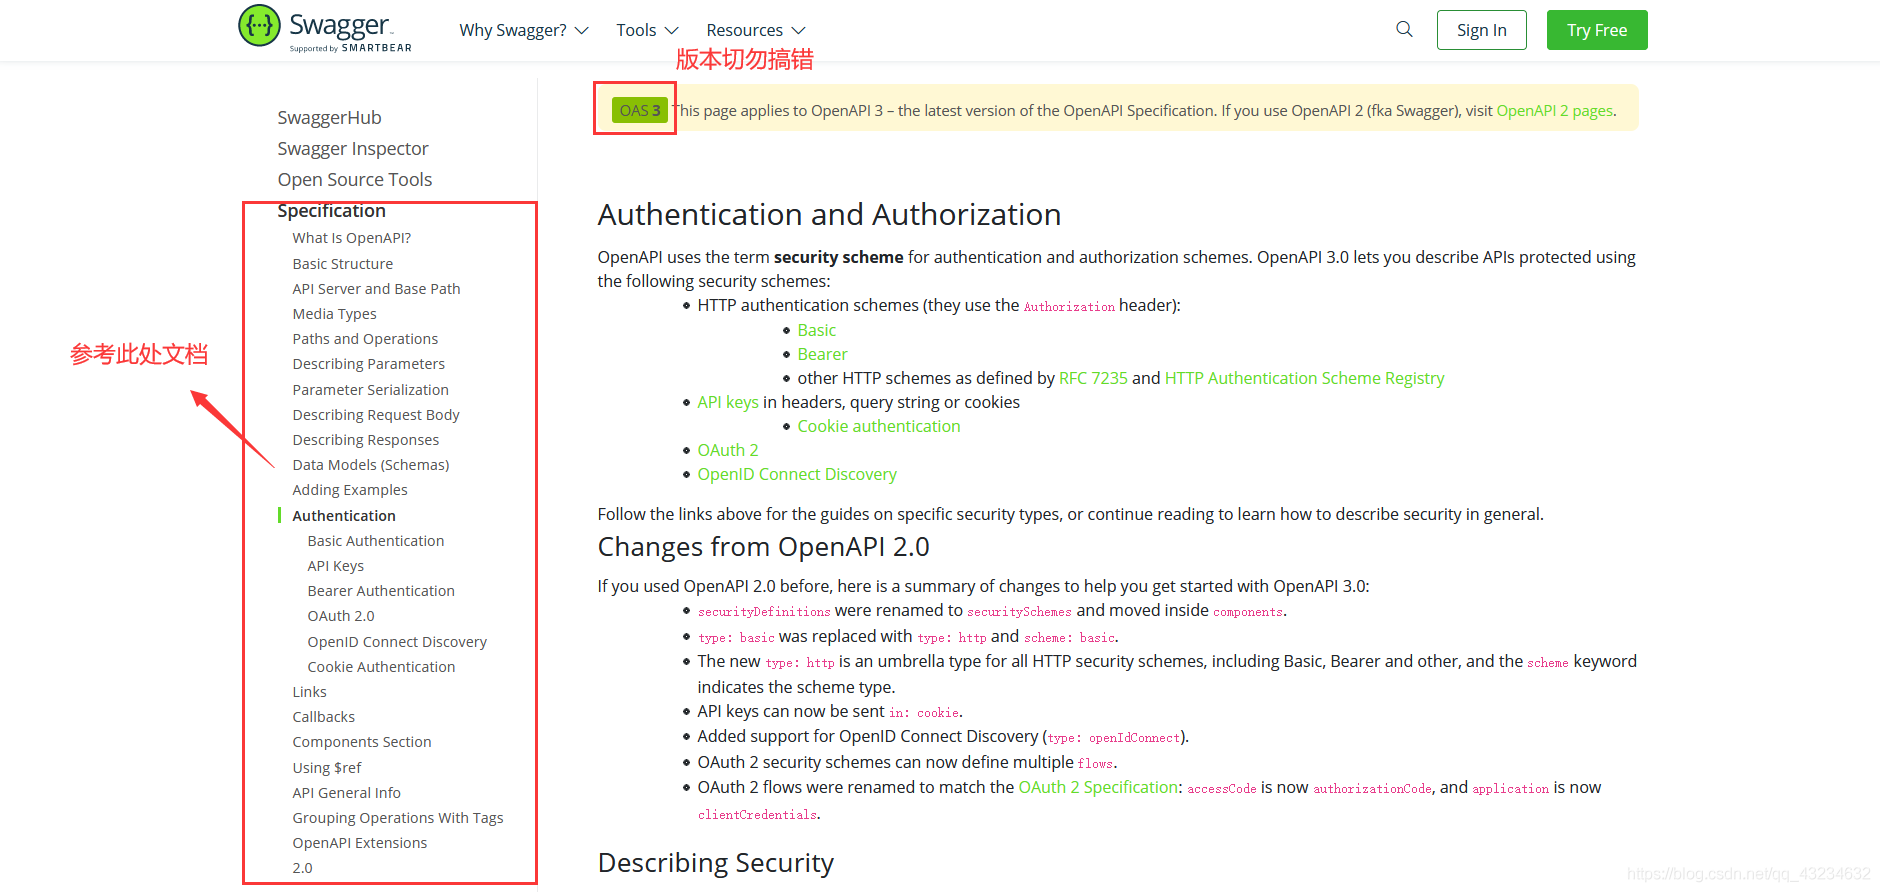This screenshot has width=1880, height=892.
Task: Open HTTP Authentication Scheme Registry link
Action: [x=1305, y=378]
